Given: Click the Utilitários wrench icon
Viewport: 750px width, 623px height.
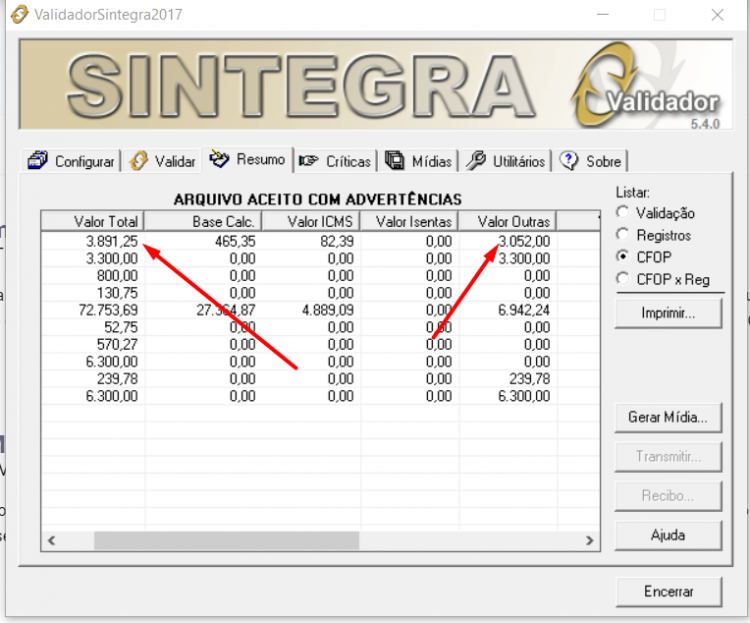Looking at the screenshot, I should coord(476,161).
